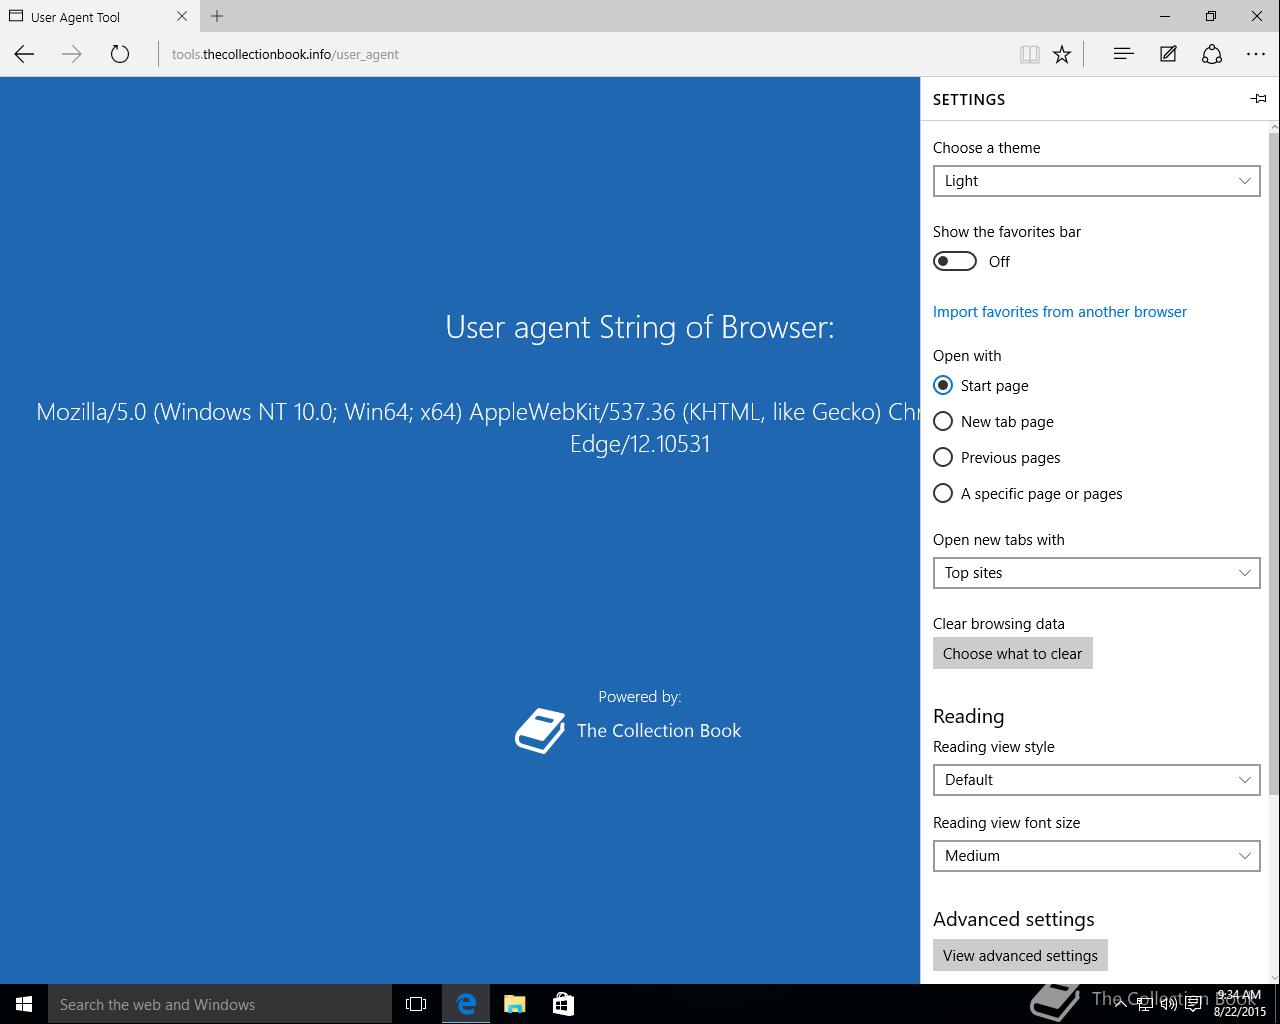Click the forward navigation arrow
This screenshot has height=1024, width=1280.
pos(72,54)
